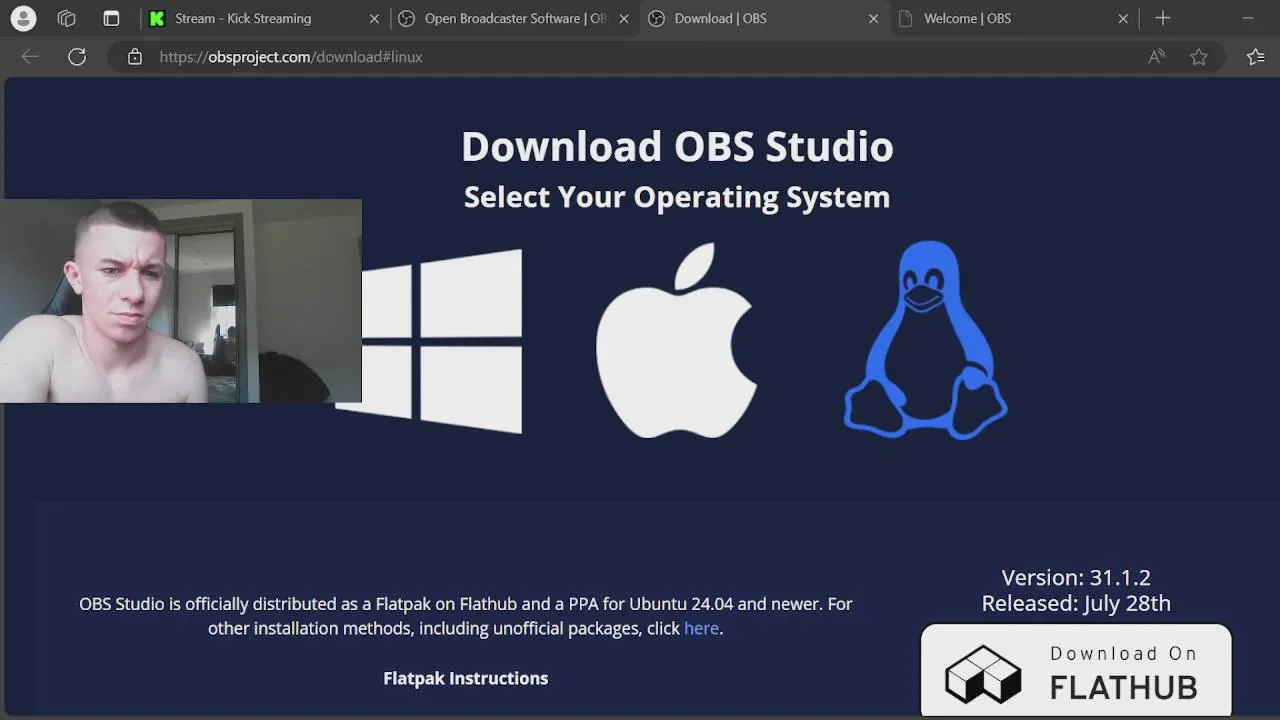Viewport: 1280px width, 720px height.
Task: Open the workspaces icon
Action: tap(67, 18)
